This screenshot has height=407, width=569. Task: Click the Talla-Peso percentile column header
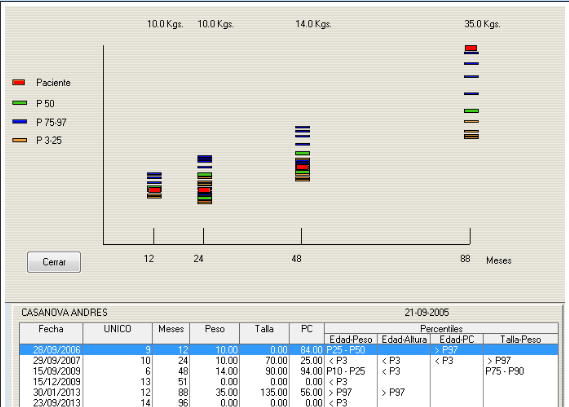click(521, 339)
